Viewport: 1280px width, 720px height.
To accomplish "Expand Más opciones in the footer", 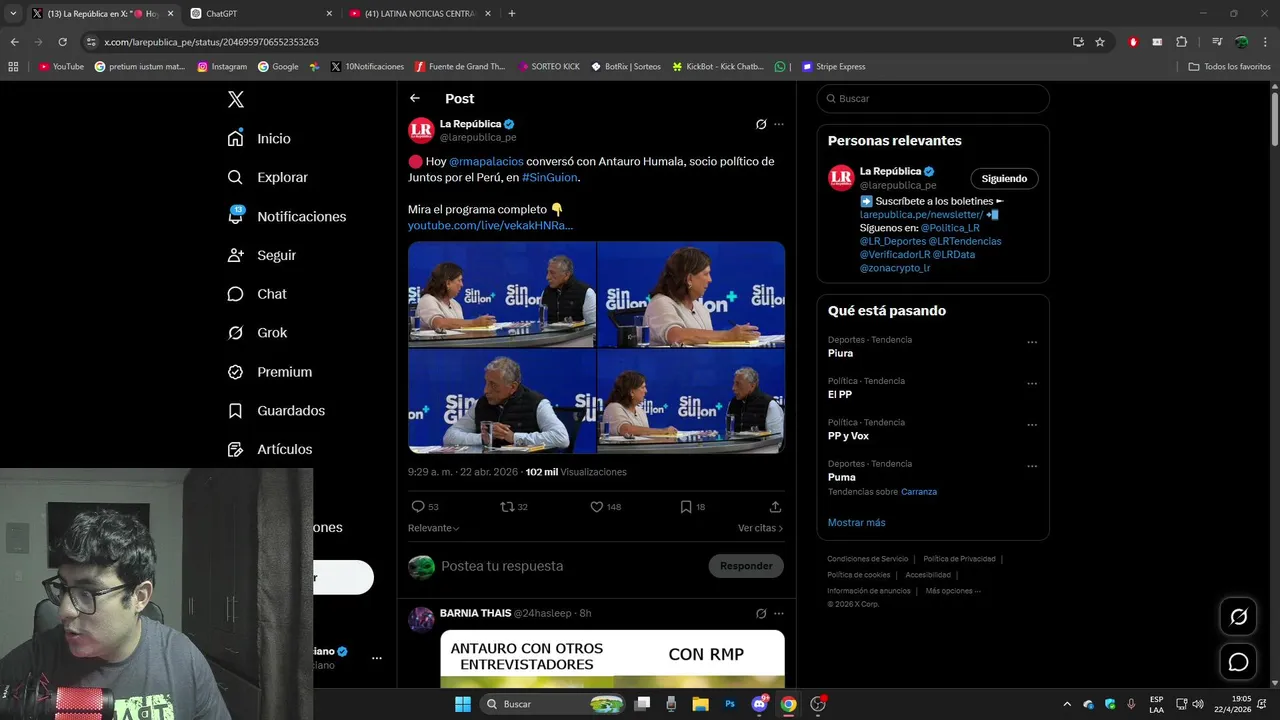I will click(953, 591).
